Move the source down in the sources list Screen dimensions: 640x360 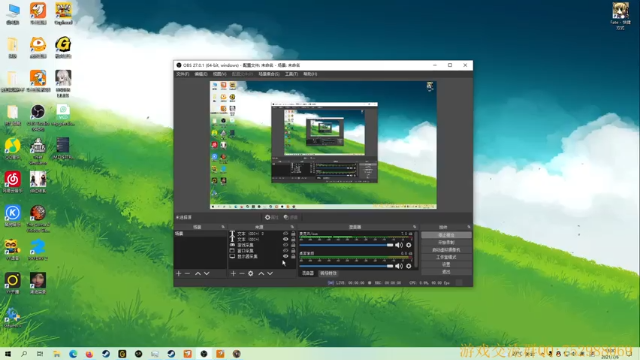click(270, 273)
